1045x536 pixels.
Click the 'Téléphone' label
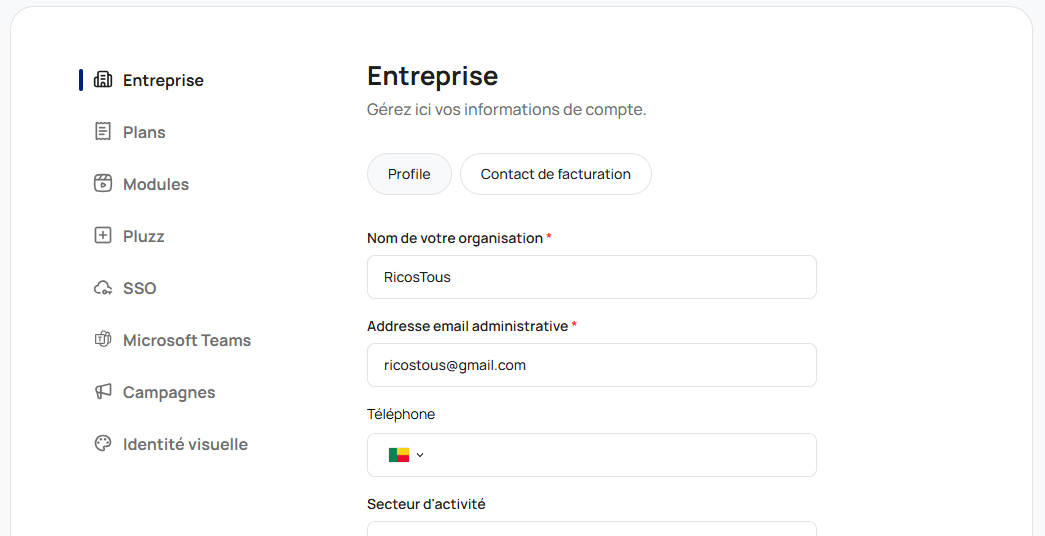point(401,414)
